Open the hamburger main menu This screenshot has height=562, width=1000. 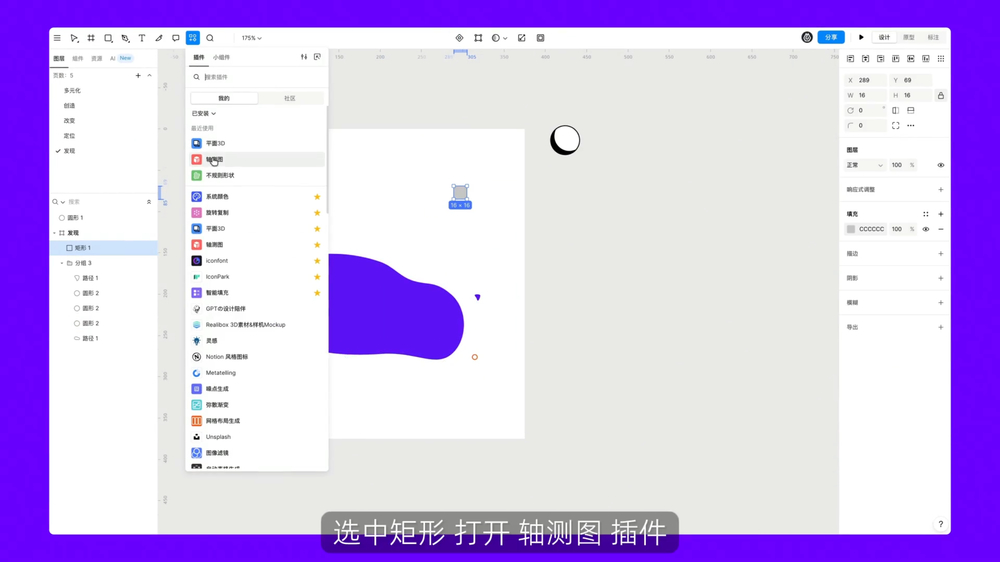point(57,38)
